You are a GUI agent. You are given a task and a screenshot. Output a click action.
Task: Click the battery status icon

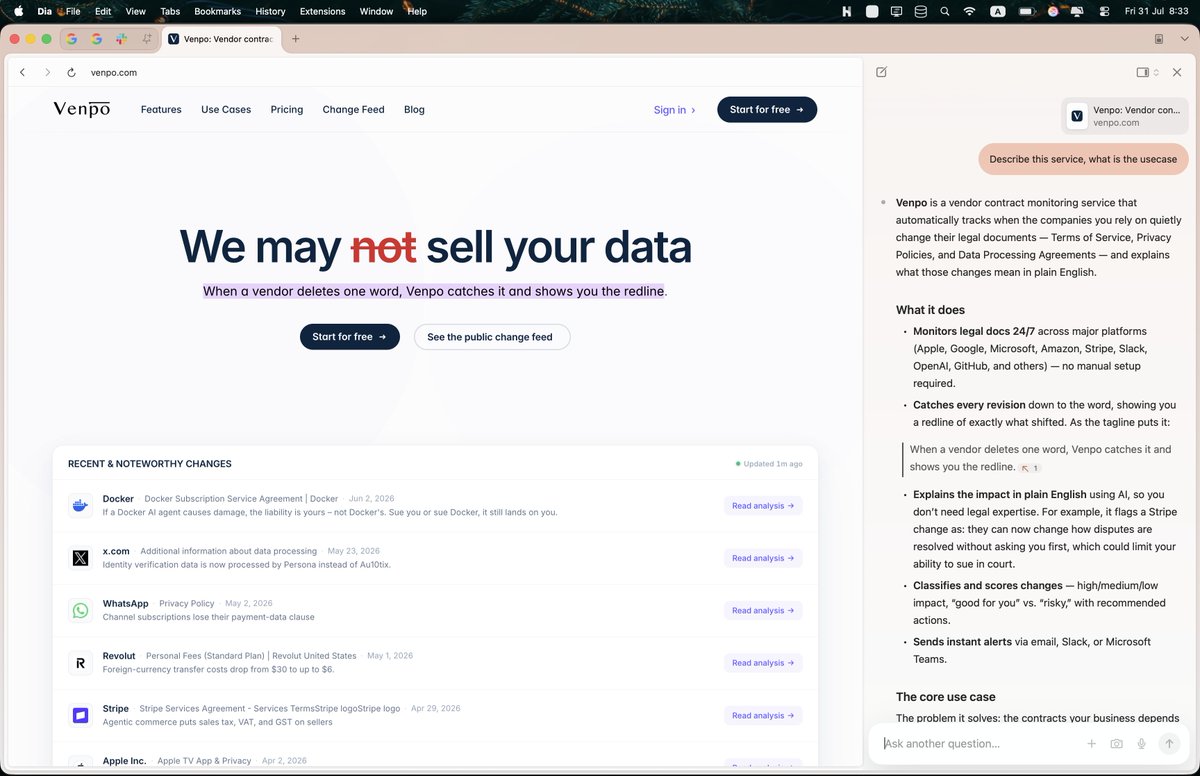pos(1027,11)
